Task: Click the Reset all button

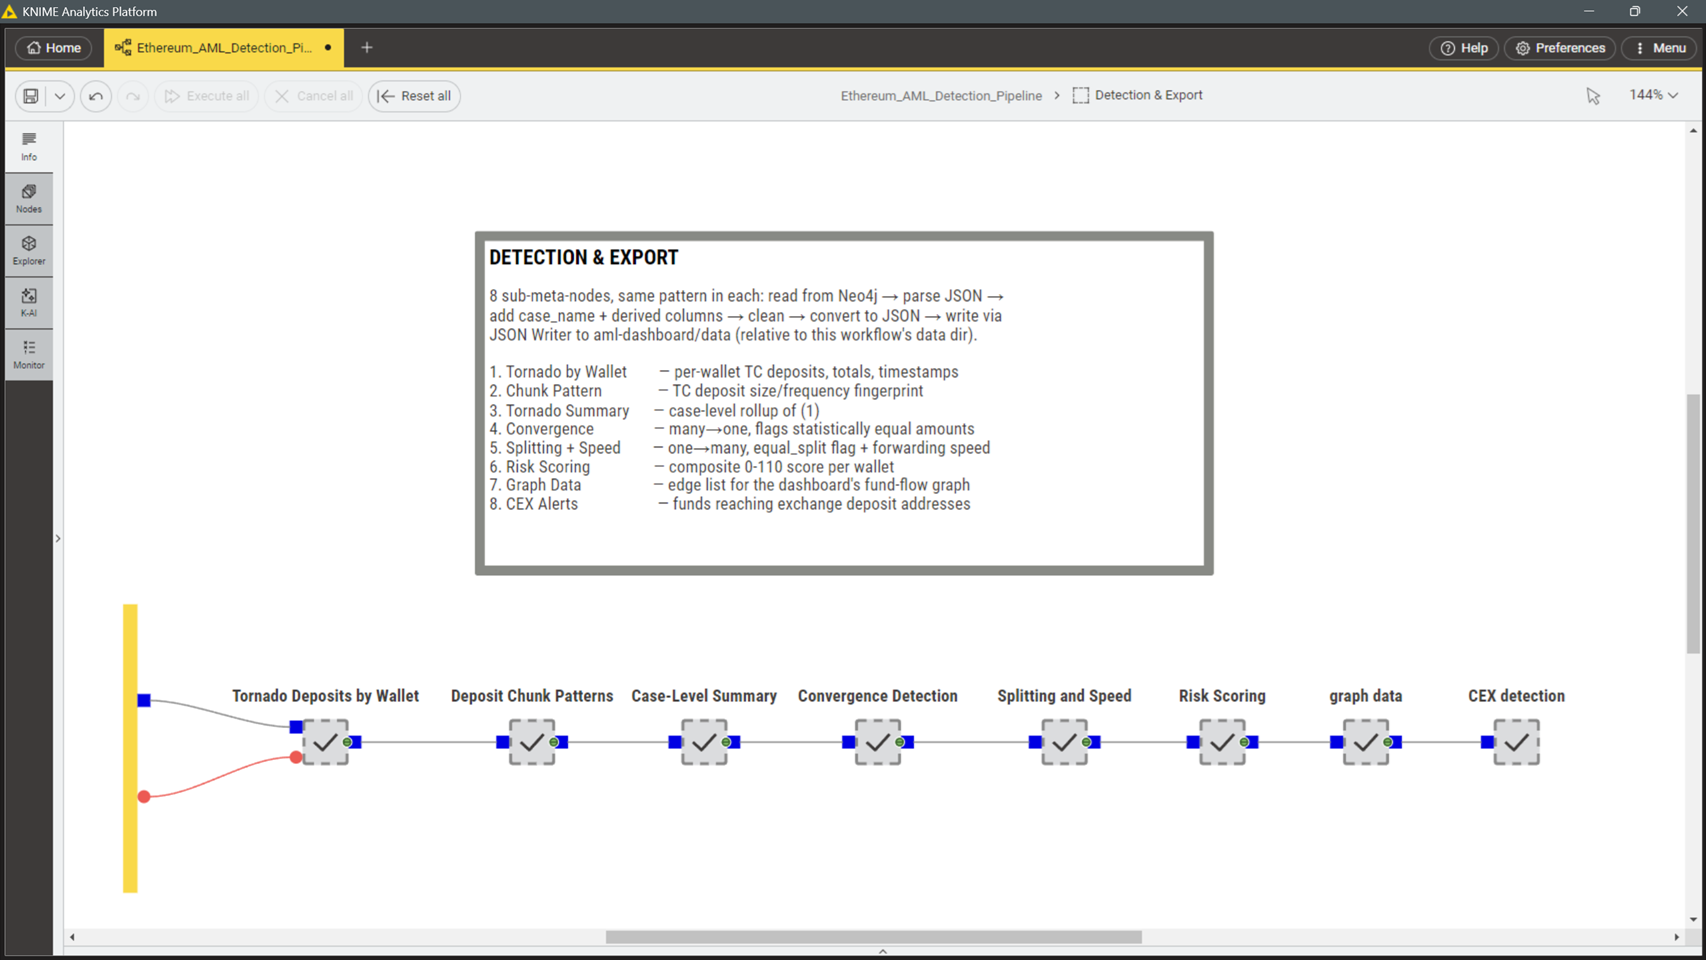Action: tap(414, 96)
